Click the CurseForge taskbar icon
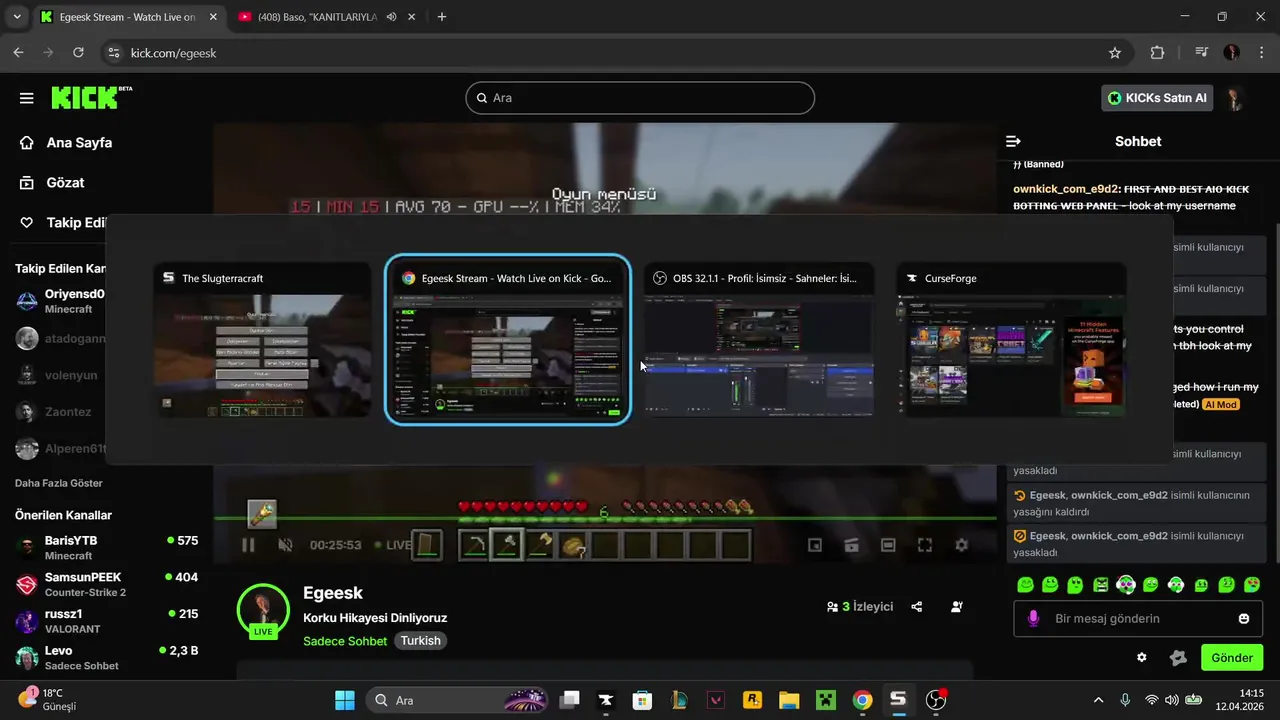Viewport: 1280px width, 720px height. point(605,700)
